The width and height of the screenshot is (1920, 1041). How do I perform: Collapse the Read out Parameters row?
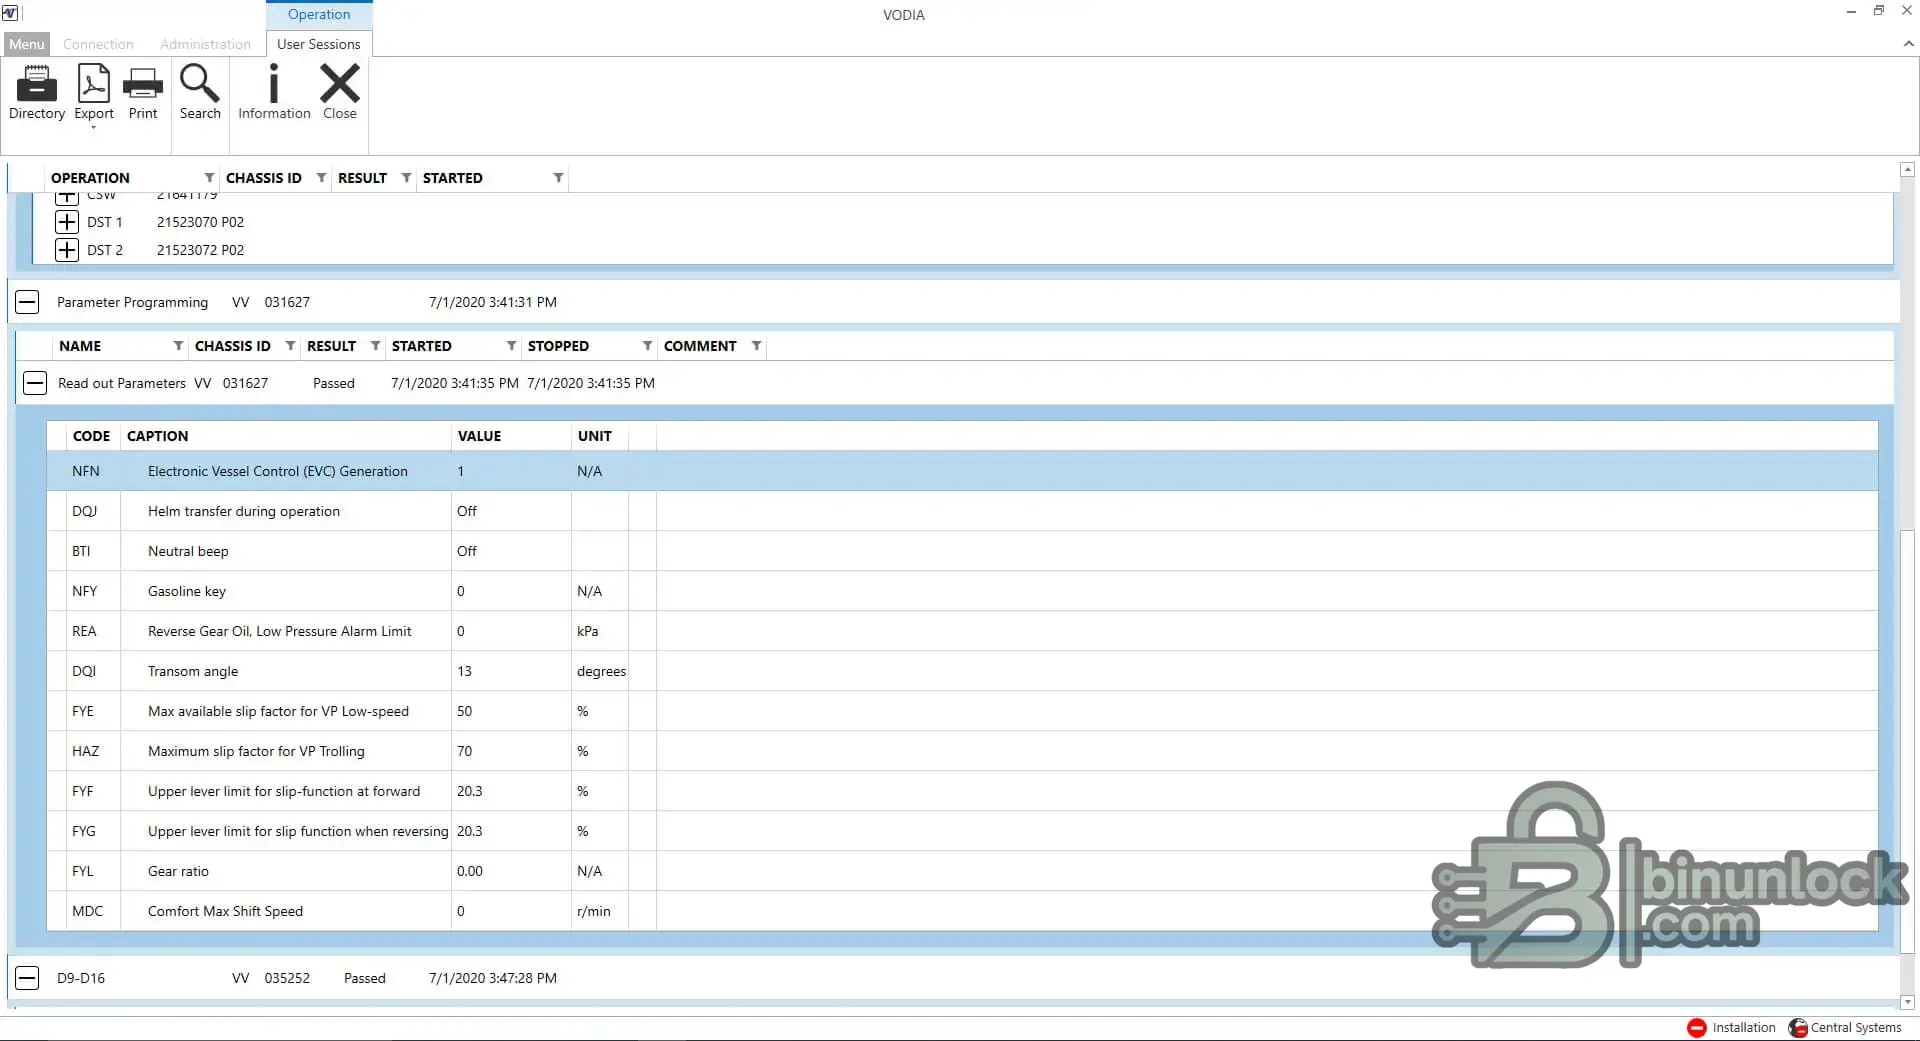35,383
